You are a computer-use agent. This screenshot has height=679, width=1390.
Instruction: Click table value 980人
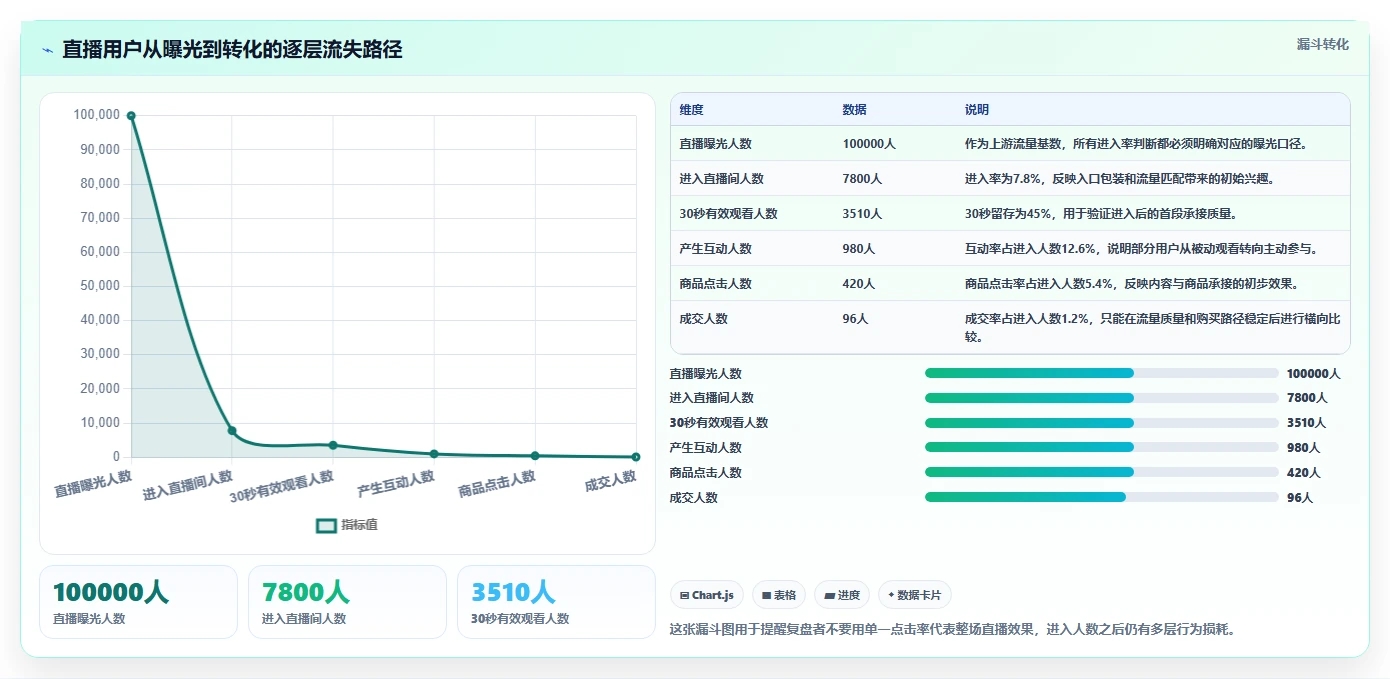[x=859, y=249]
